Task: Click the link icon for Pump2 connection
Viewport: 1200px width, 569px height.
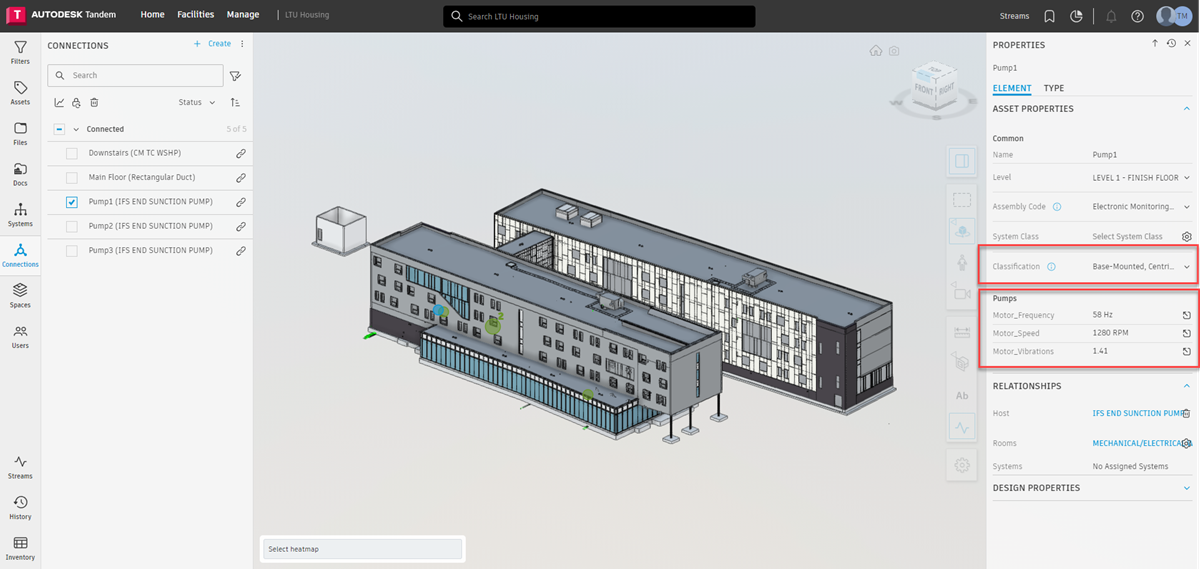Action: pos(241,226)
